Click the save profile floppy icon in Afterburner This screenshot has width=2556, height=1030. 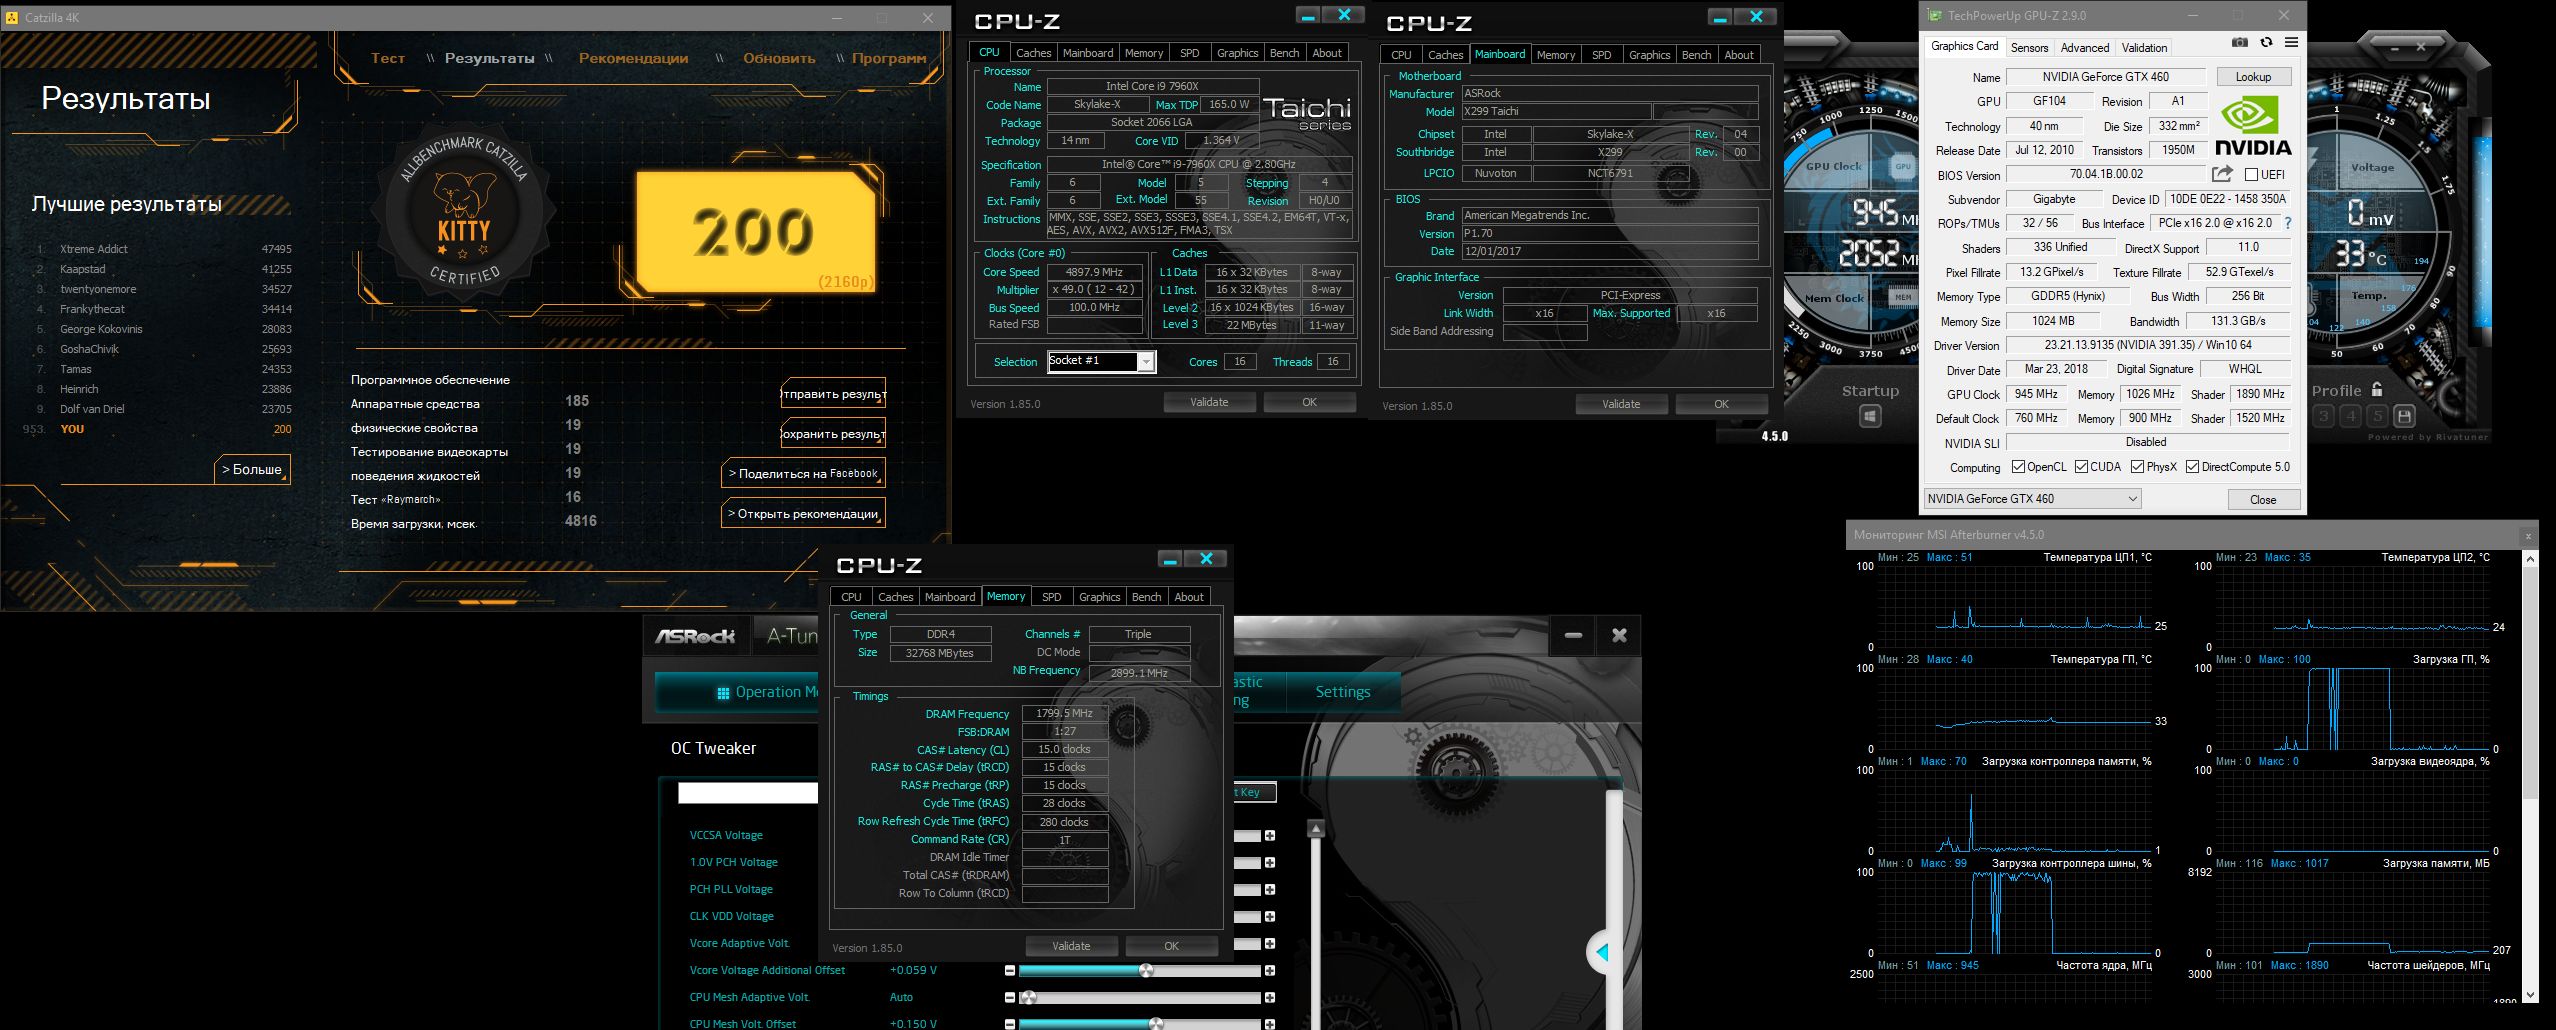pos(2405,416)
